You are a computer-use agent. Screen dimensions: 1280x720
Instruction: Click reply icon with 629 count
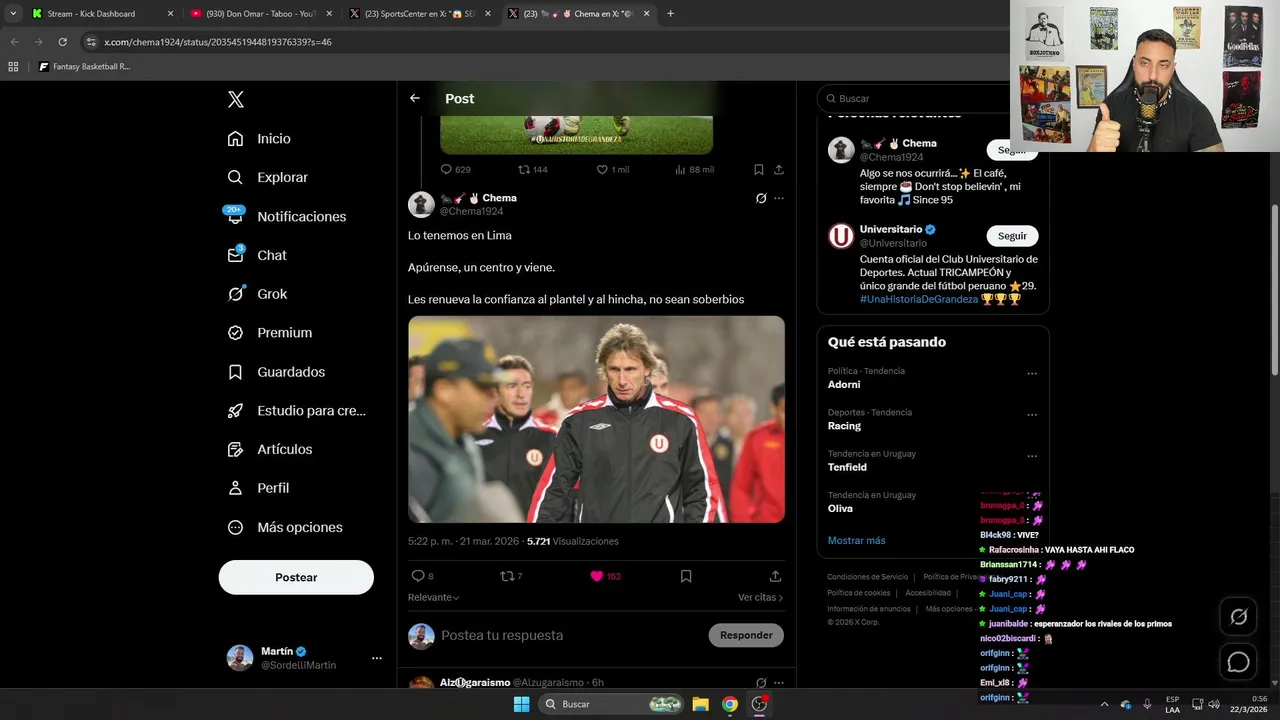tap(446, 170)
